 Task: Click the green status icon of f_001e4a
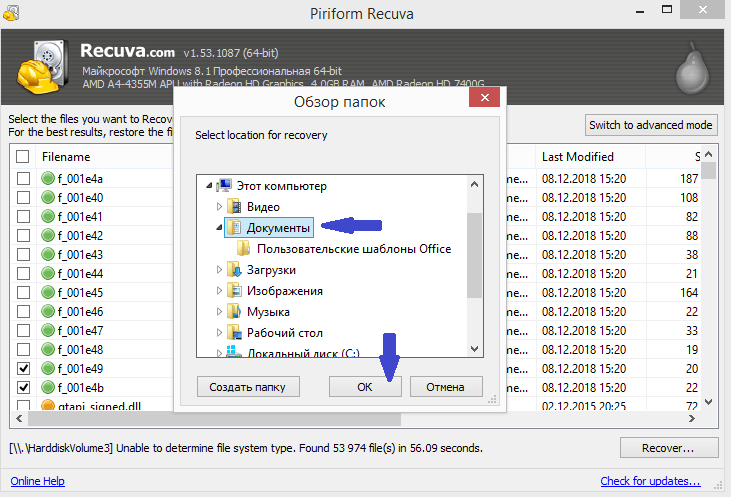click(x=48, y=178)
